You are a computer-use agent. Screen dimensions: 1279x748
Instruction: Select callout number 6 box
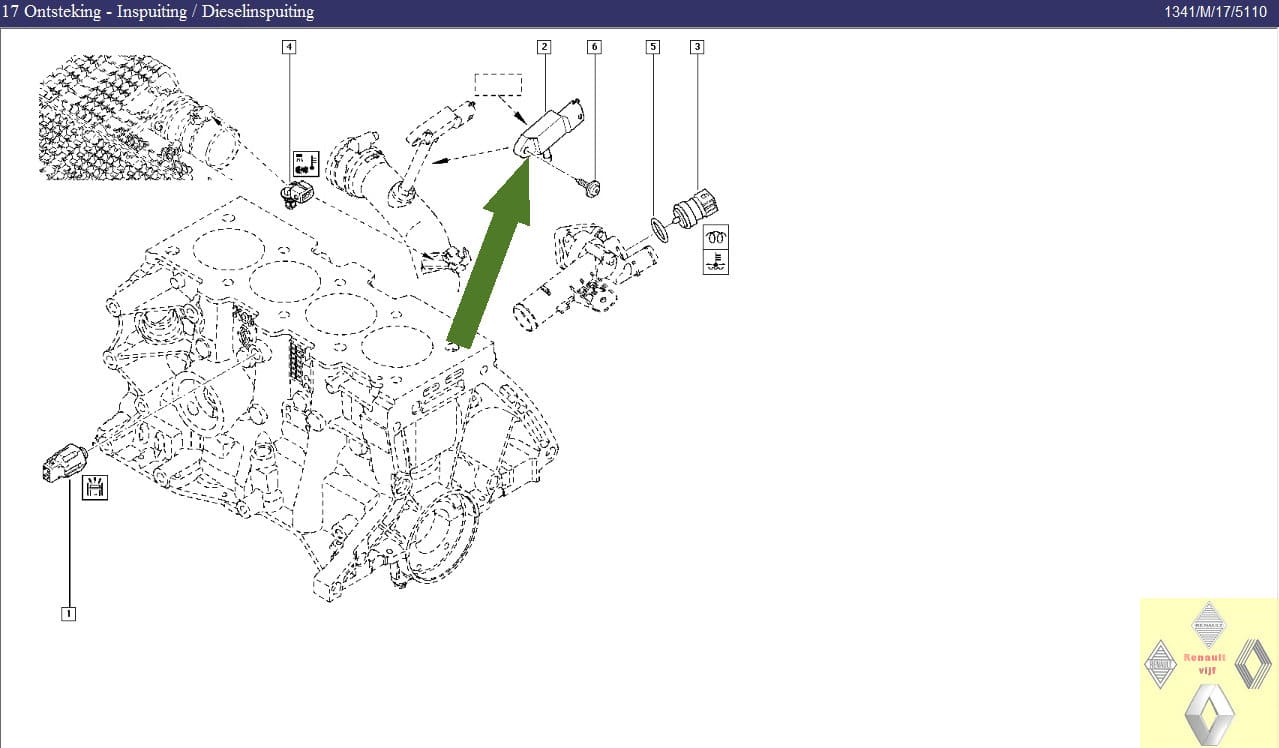tap(594, 46)
